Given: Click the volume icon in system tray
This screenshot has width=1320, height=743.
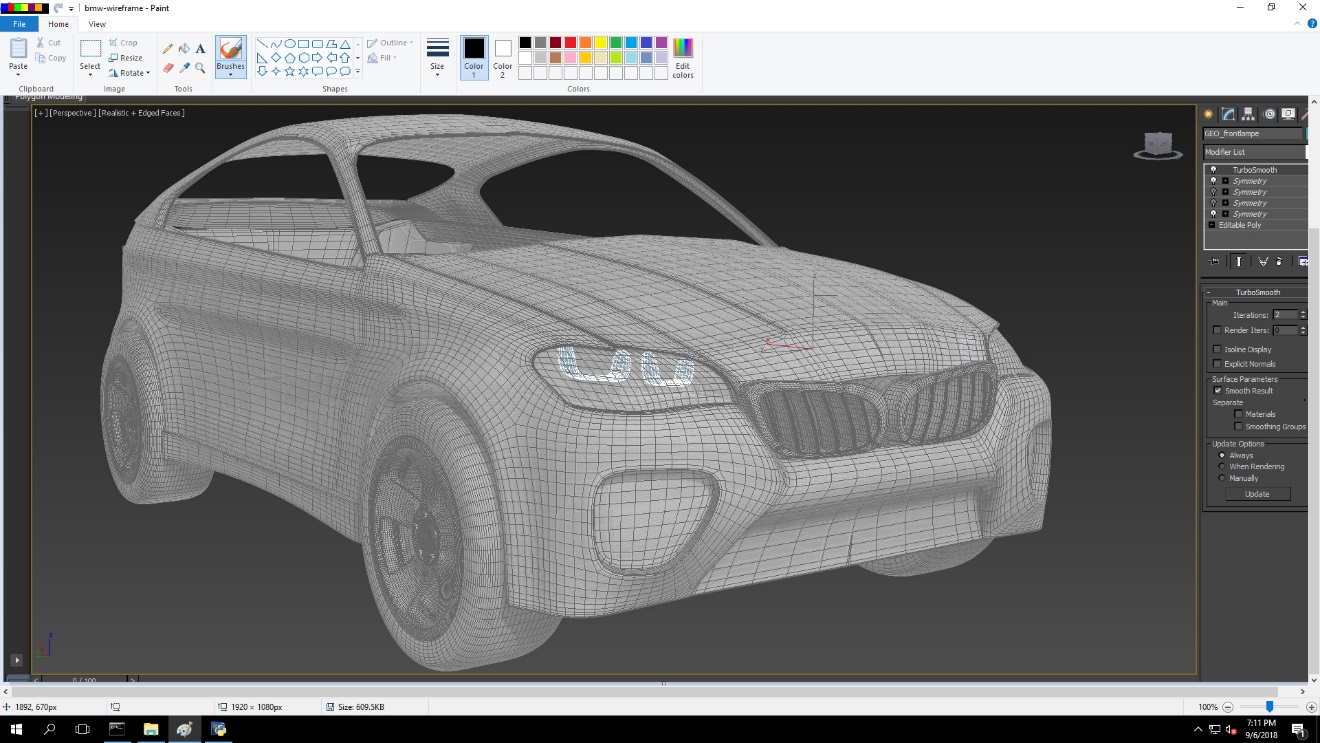Looking at the screenshot, I should pos(1231,729).
